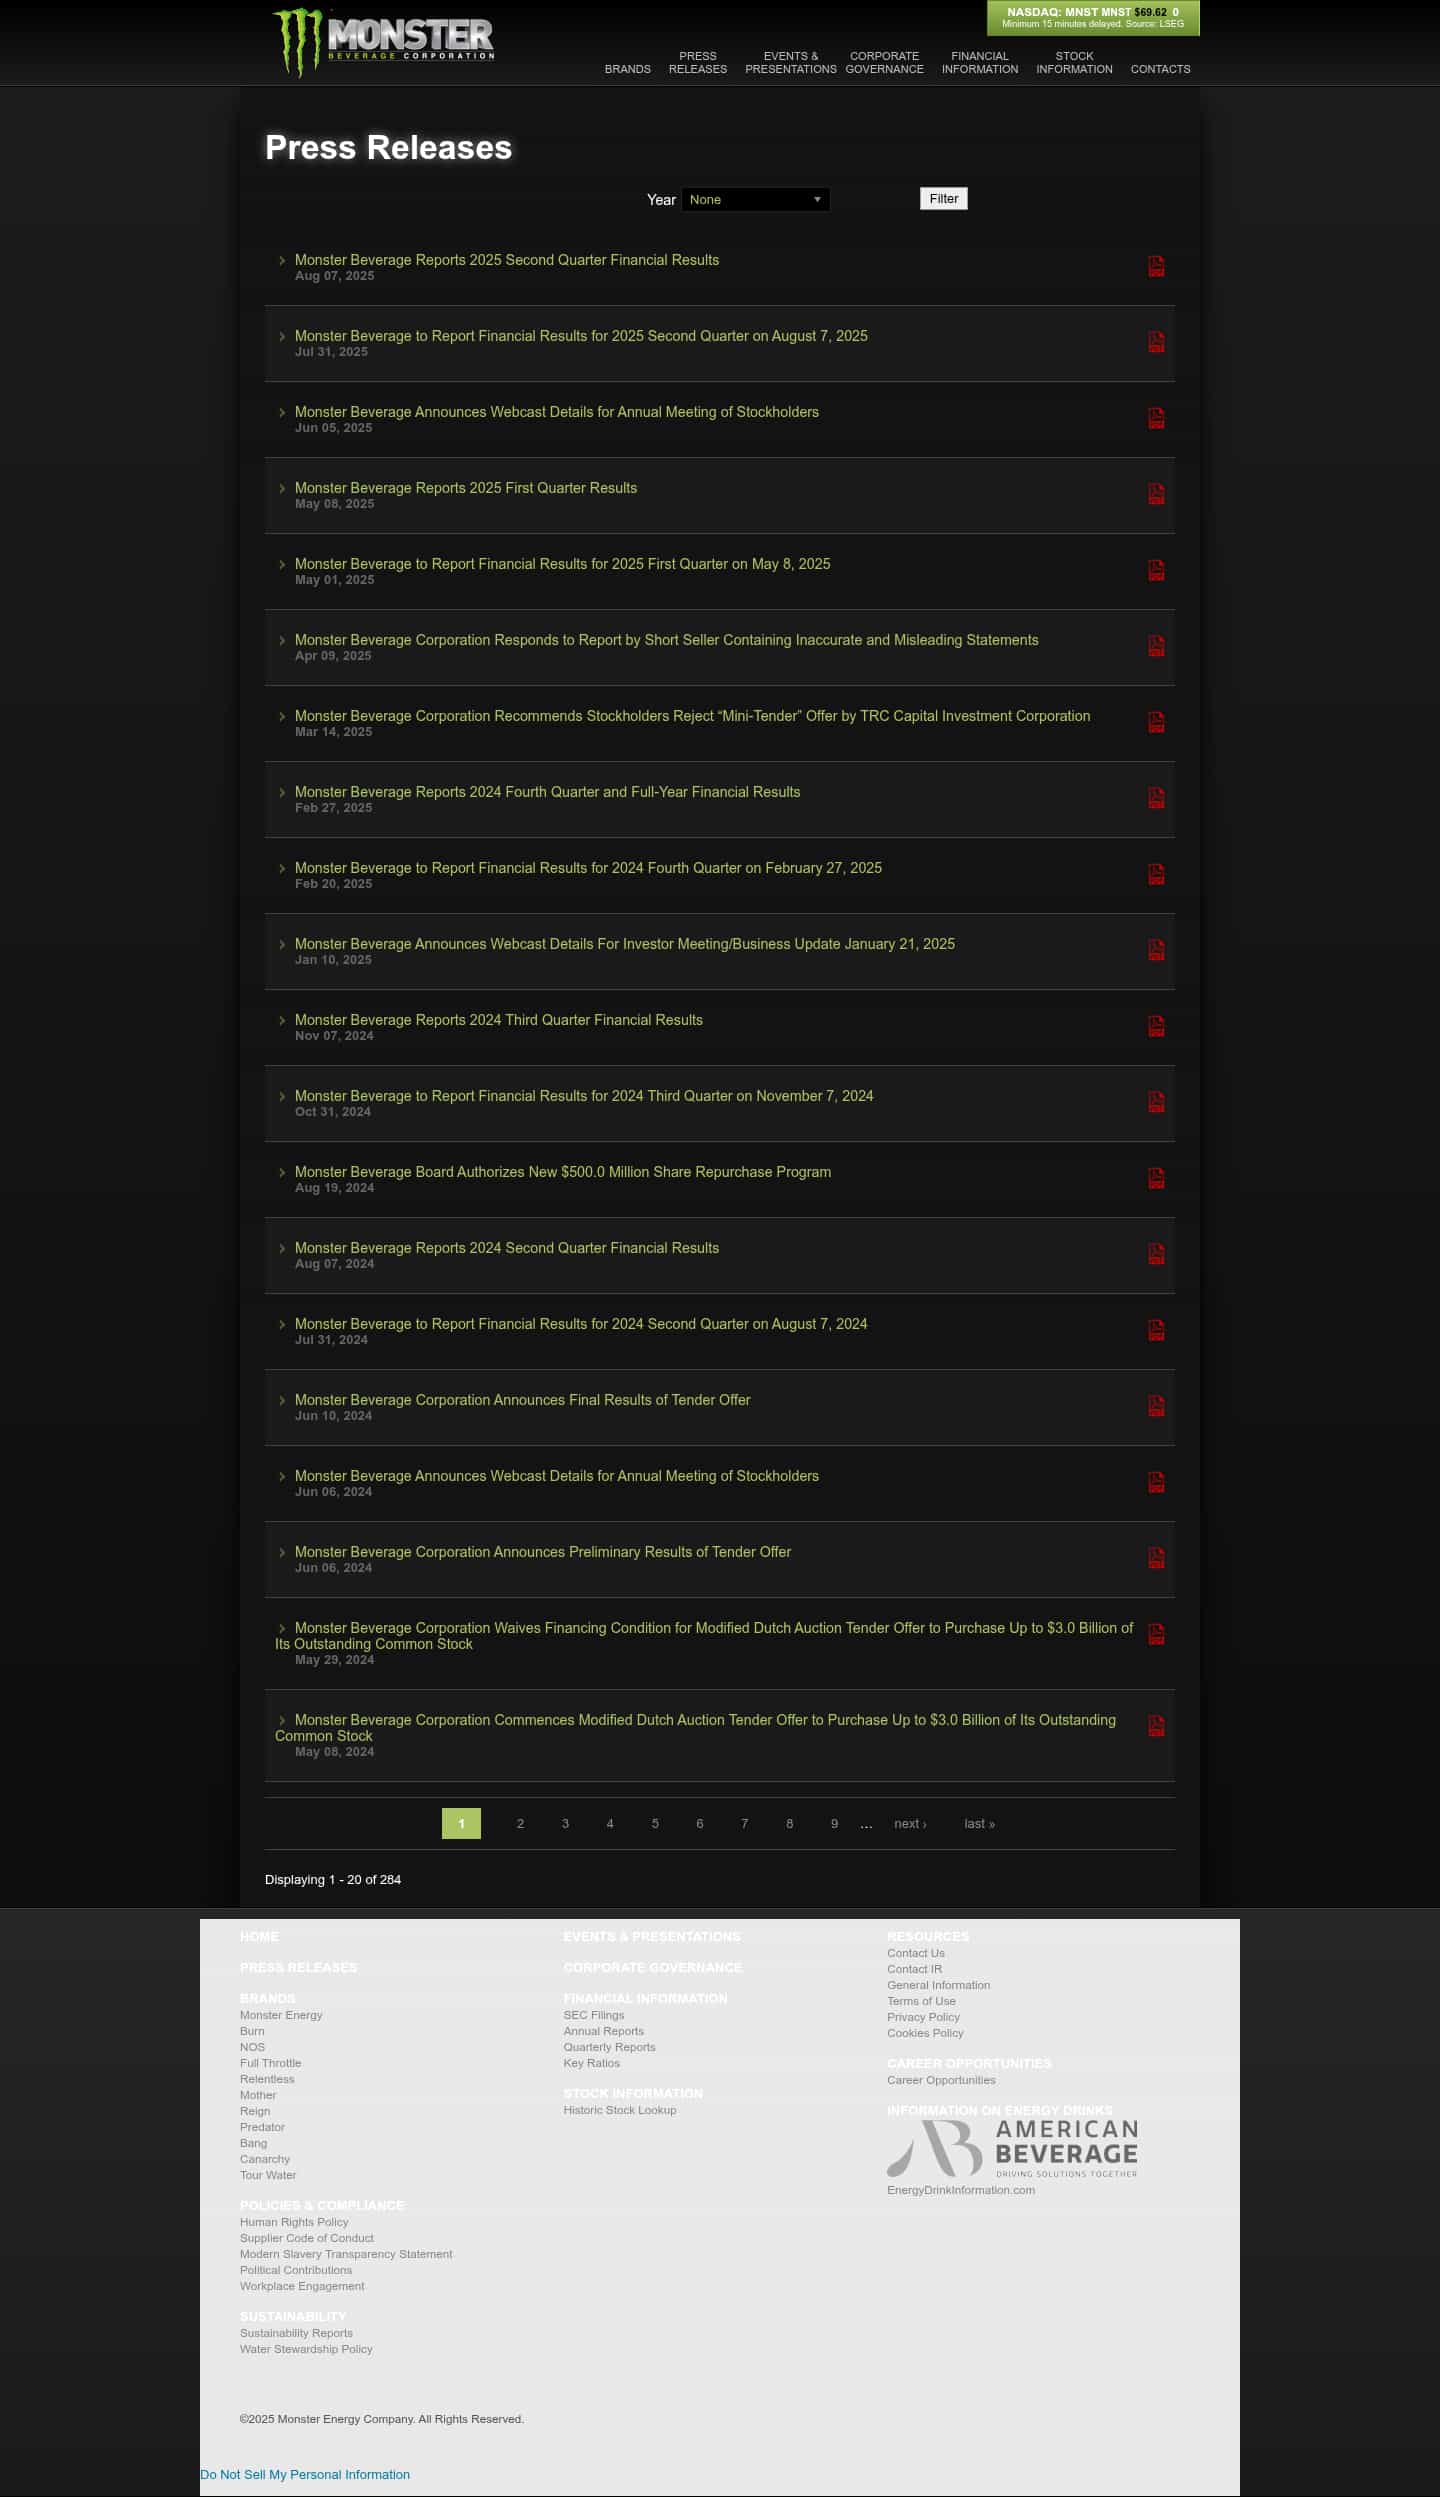Open Corporate Governance in top navigation
The height and width of the screenshot is (2497, 1440).
(885, 63)
